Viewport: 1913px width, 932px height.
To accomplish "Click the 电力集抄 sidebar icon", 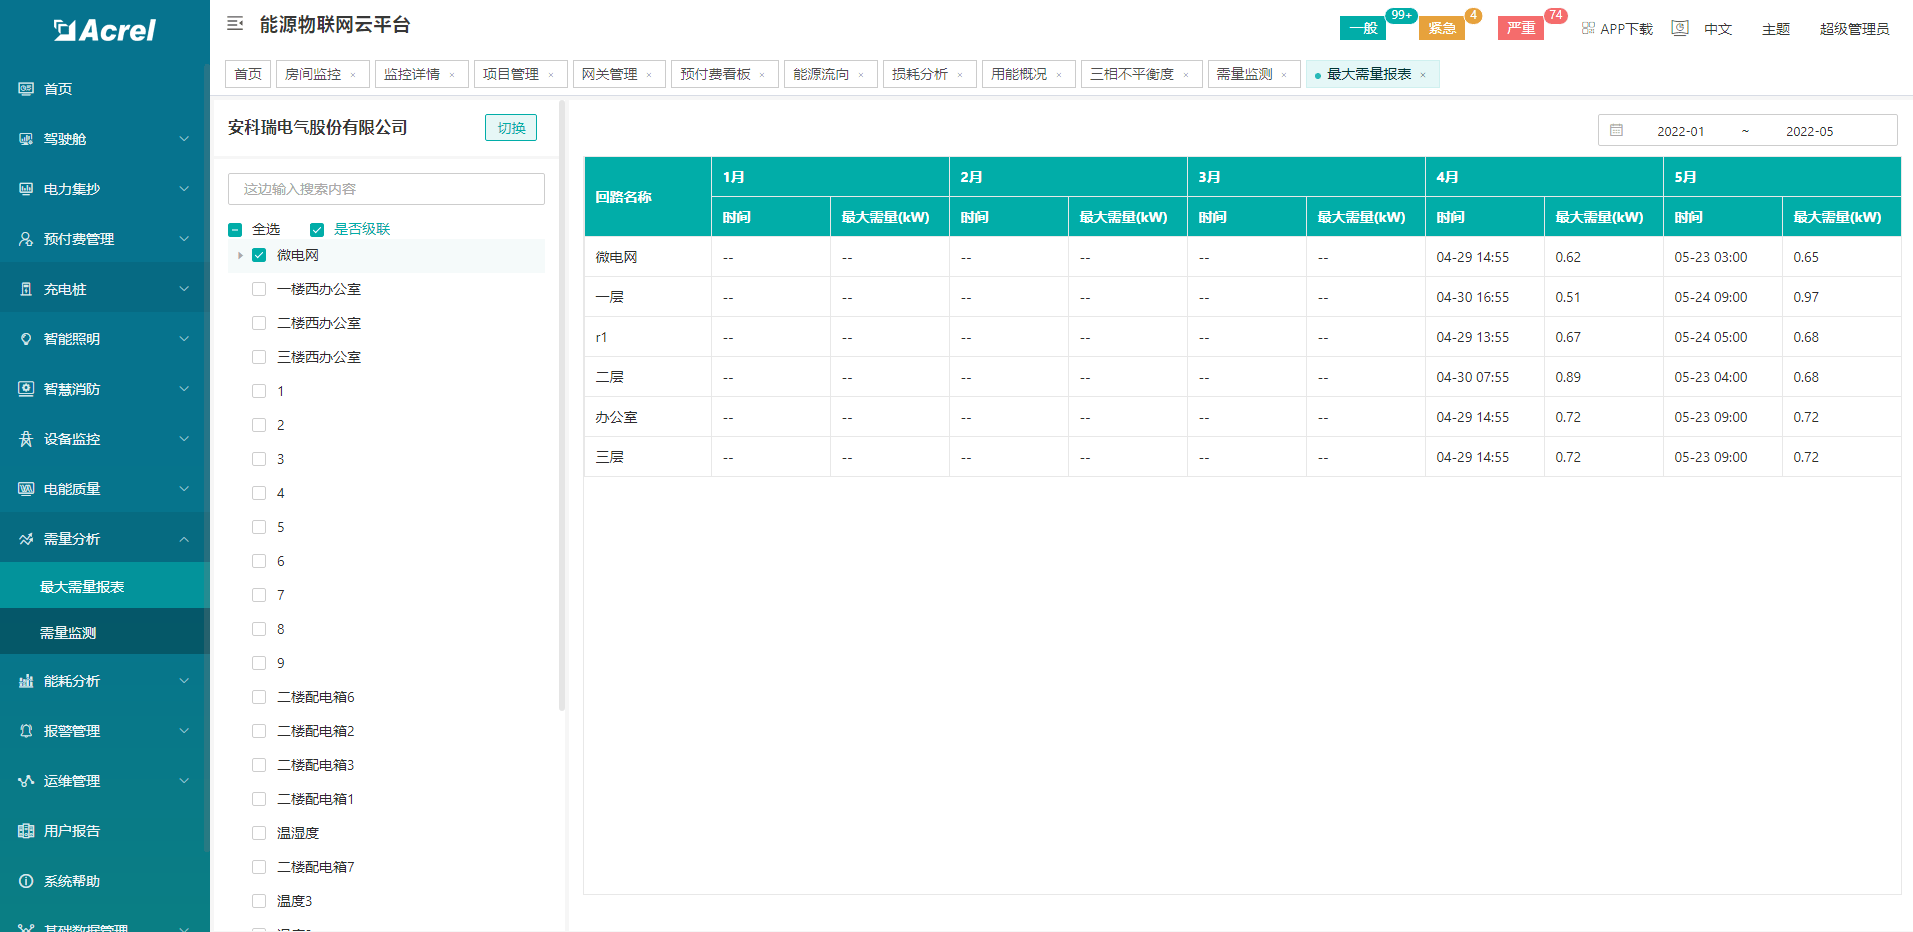I will [x=26, y=189].
